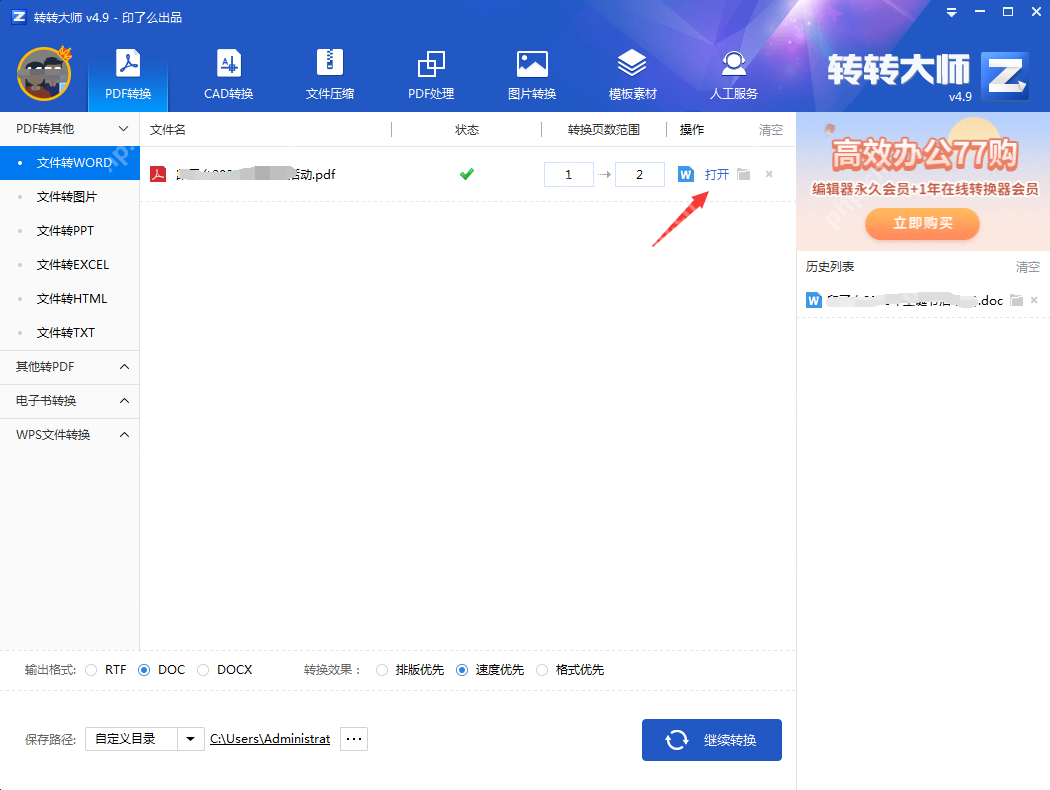Click 立即购买 to purchase membership
1050x790 pixels.
(x=922, y=224)
